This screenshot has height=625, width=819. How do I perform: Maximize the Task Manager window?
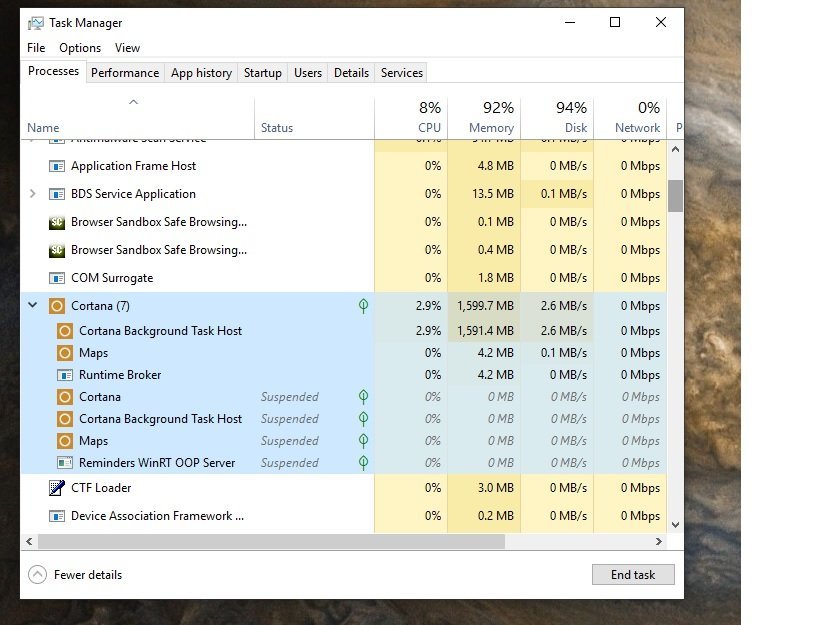tap(615, 22)
